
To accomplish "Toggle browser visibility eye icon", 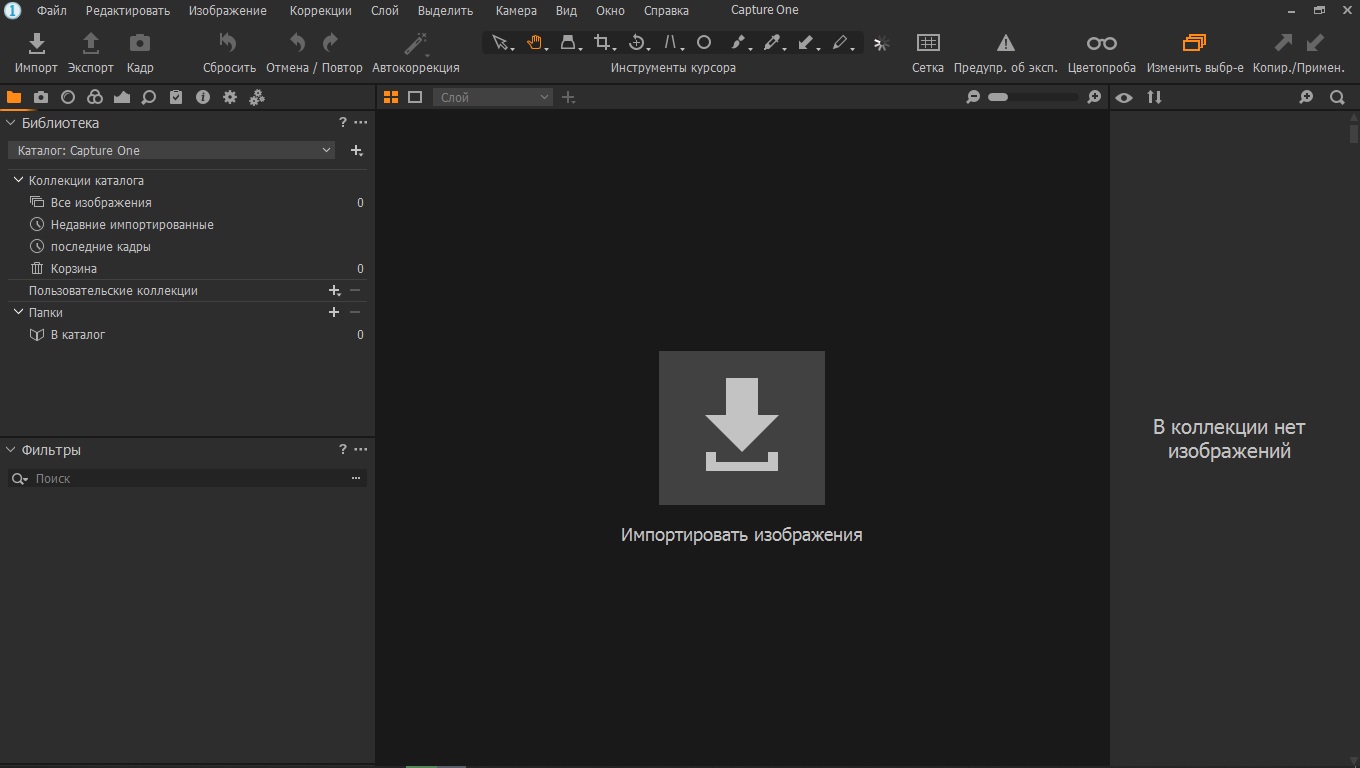I will coord(1125,97).
